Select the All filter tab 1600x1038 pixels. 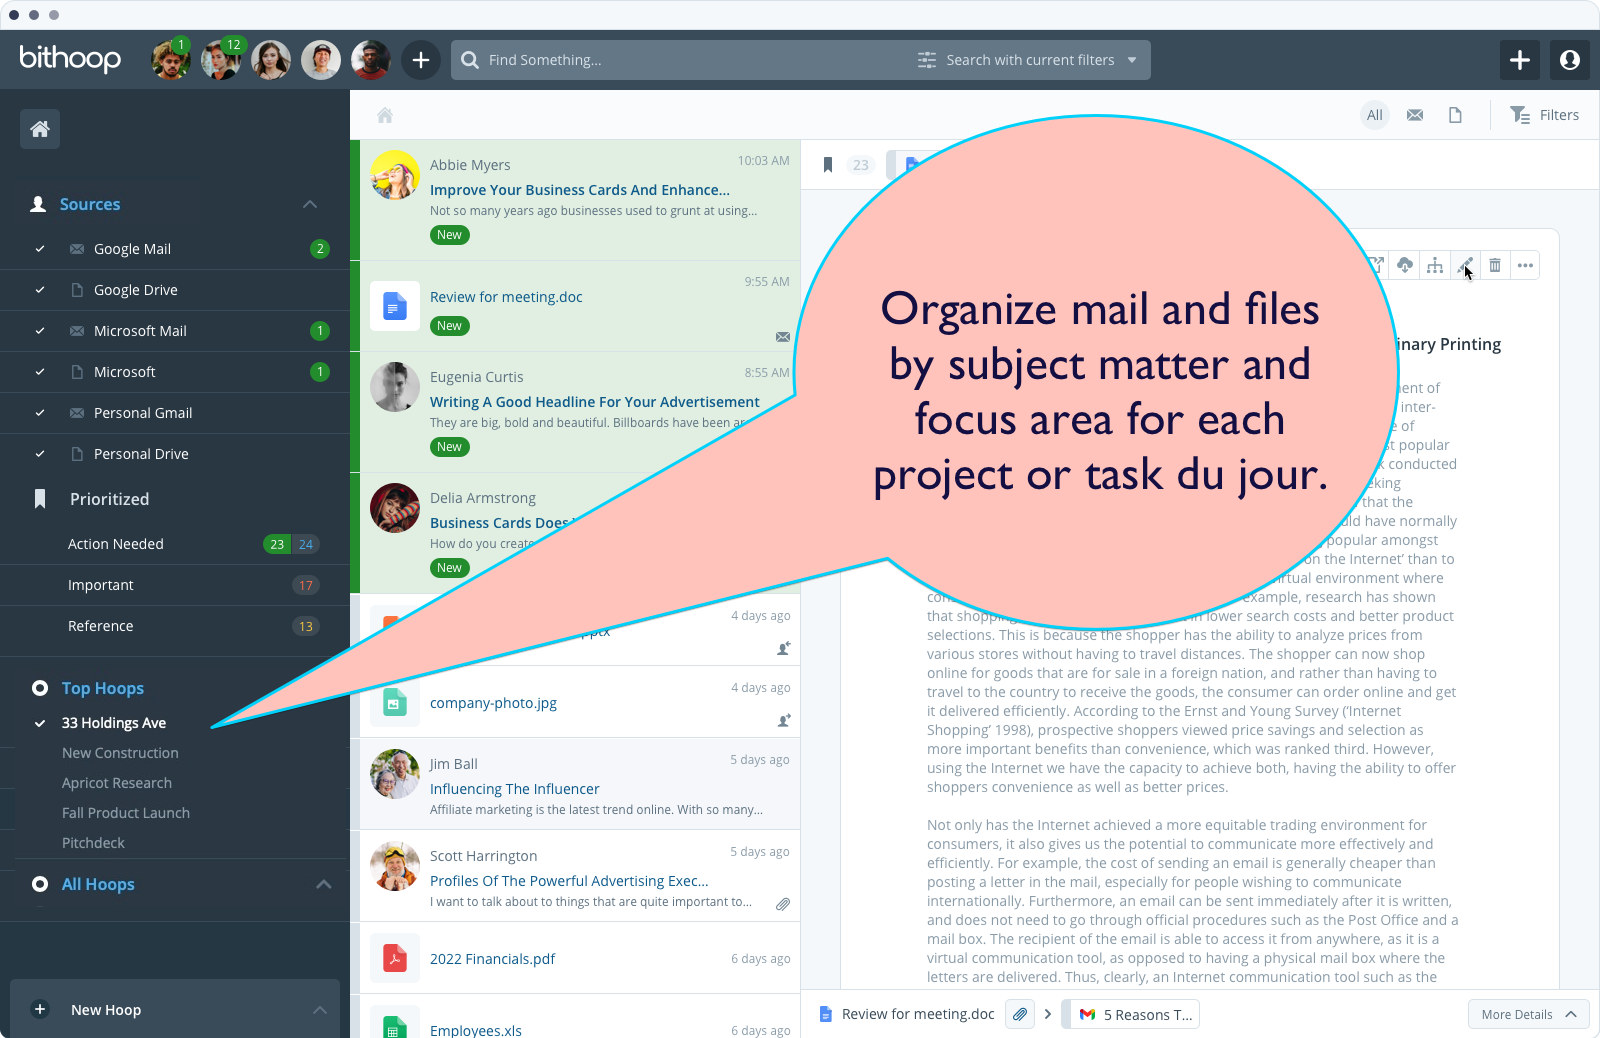(x=1375, y=115)
